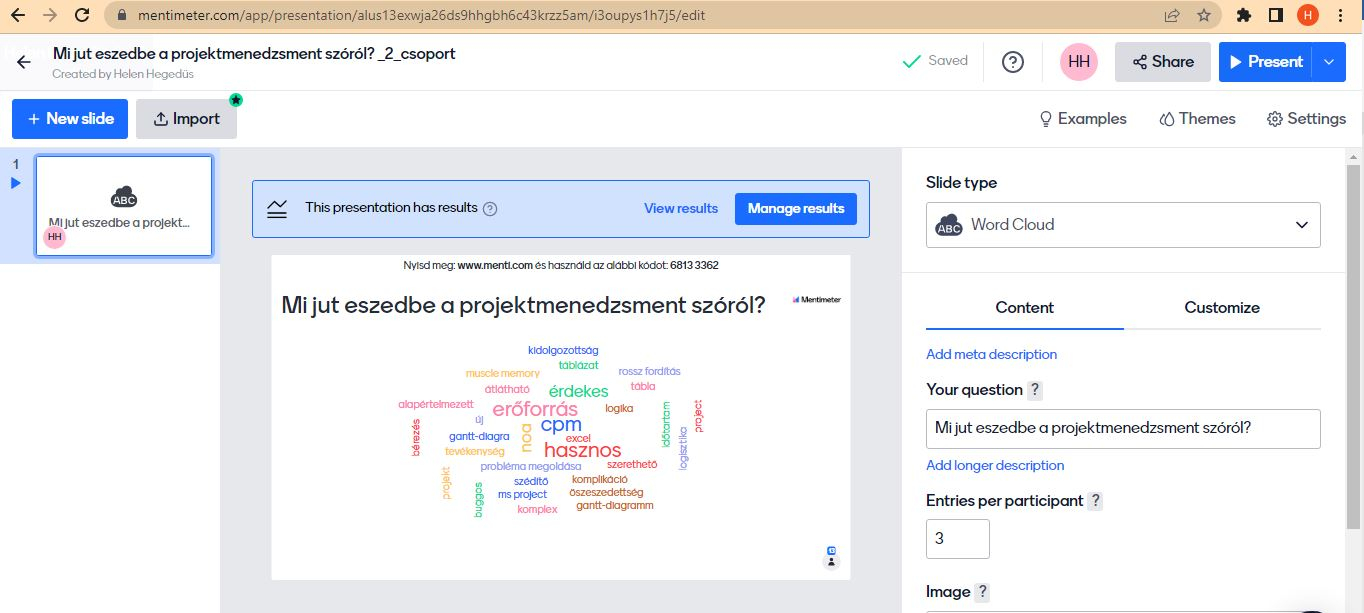Viewport: 1364px width, 613px height.
Task: Click the back arrow next to presentation title
Action: tap(24, 62)
